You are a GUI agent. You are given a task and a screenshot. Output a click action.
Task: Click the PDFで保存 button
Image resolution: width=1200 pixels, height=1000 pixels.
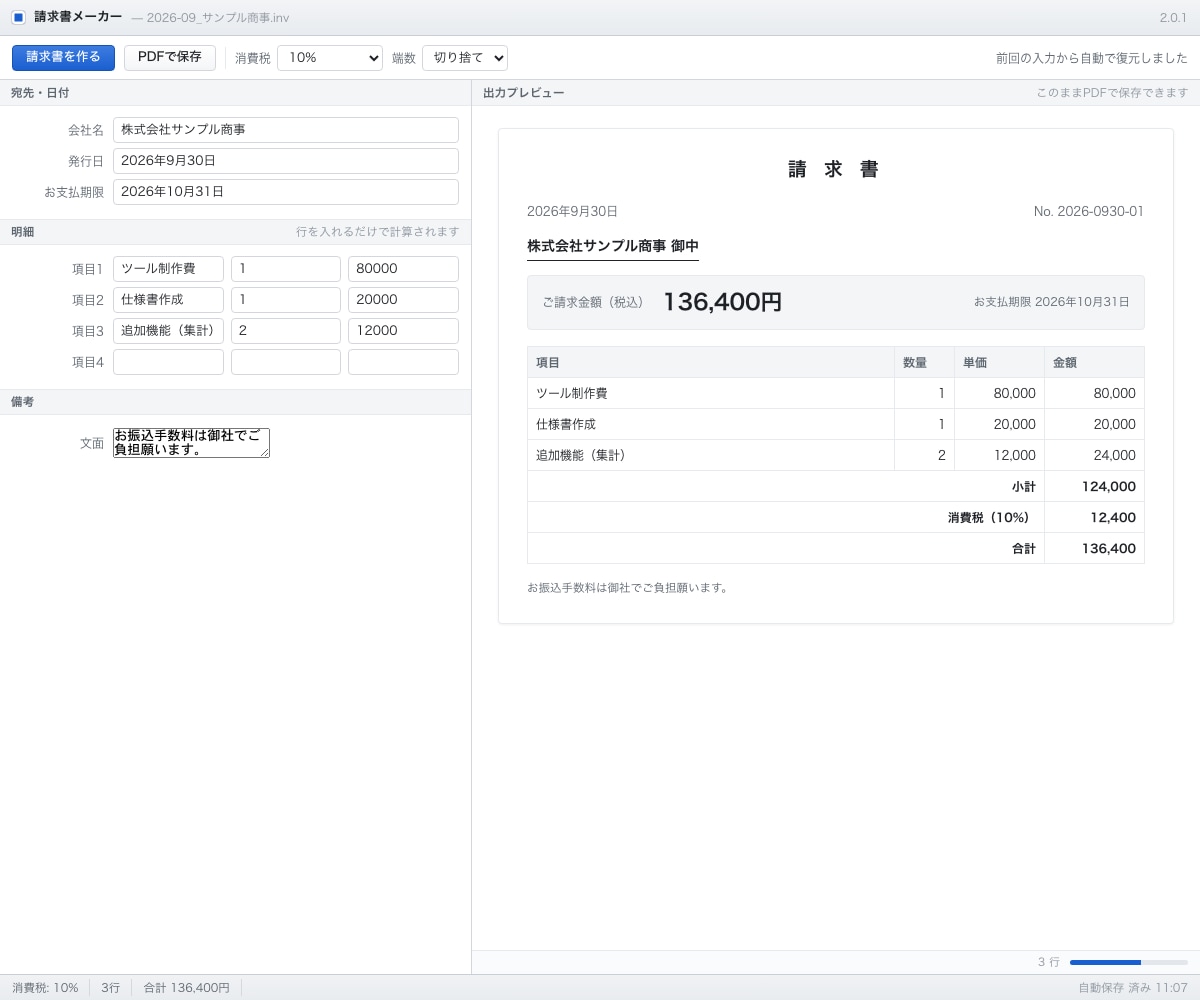tap(170, 57)
